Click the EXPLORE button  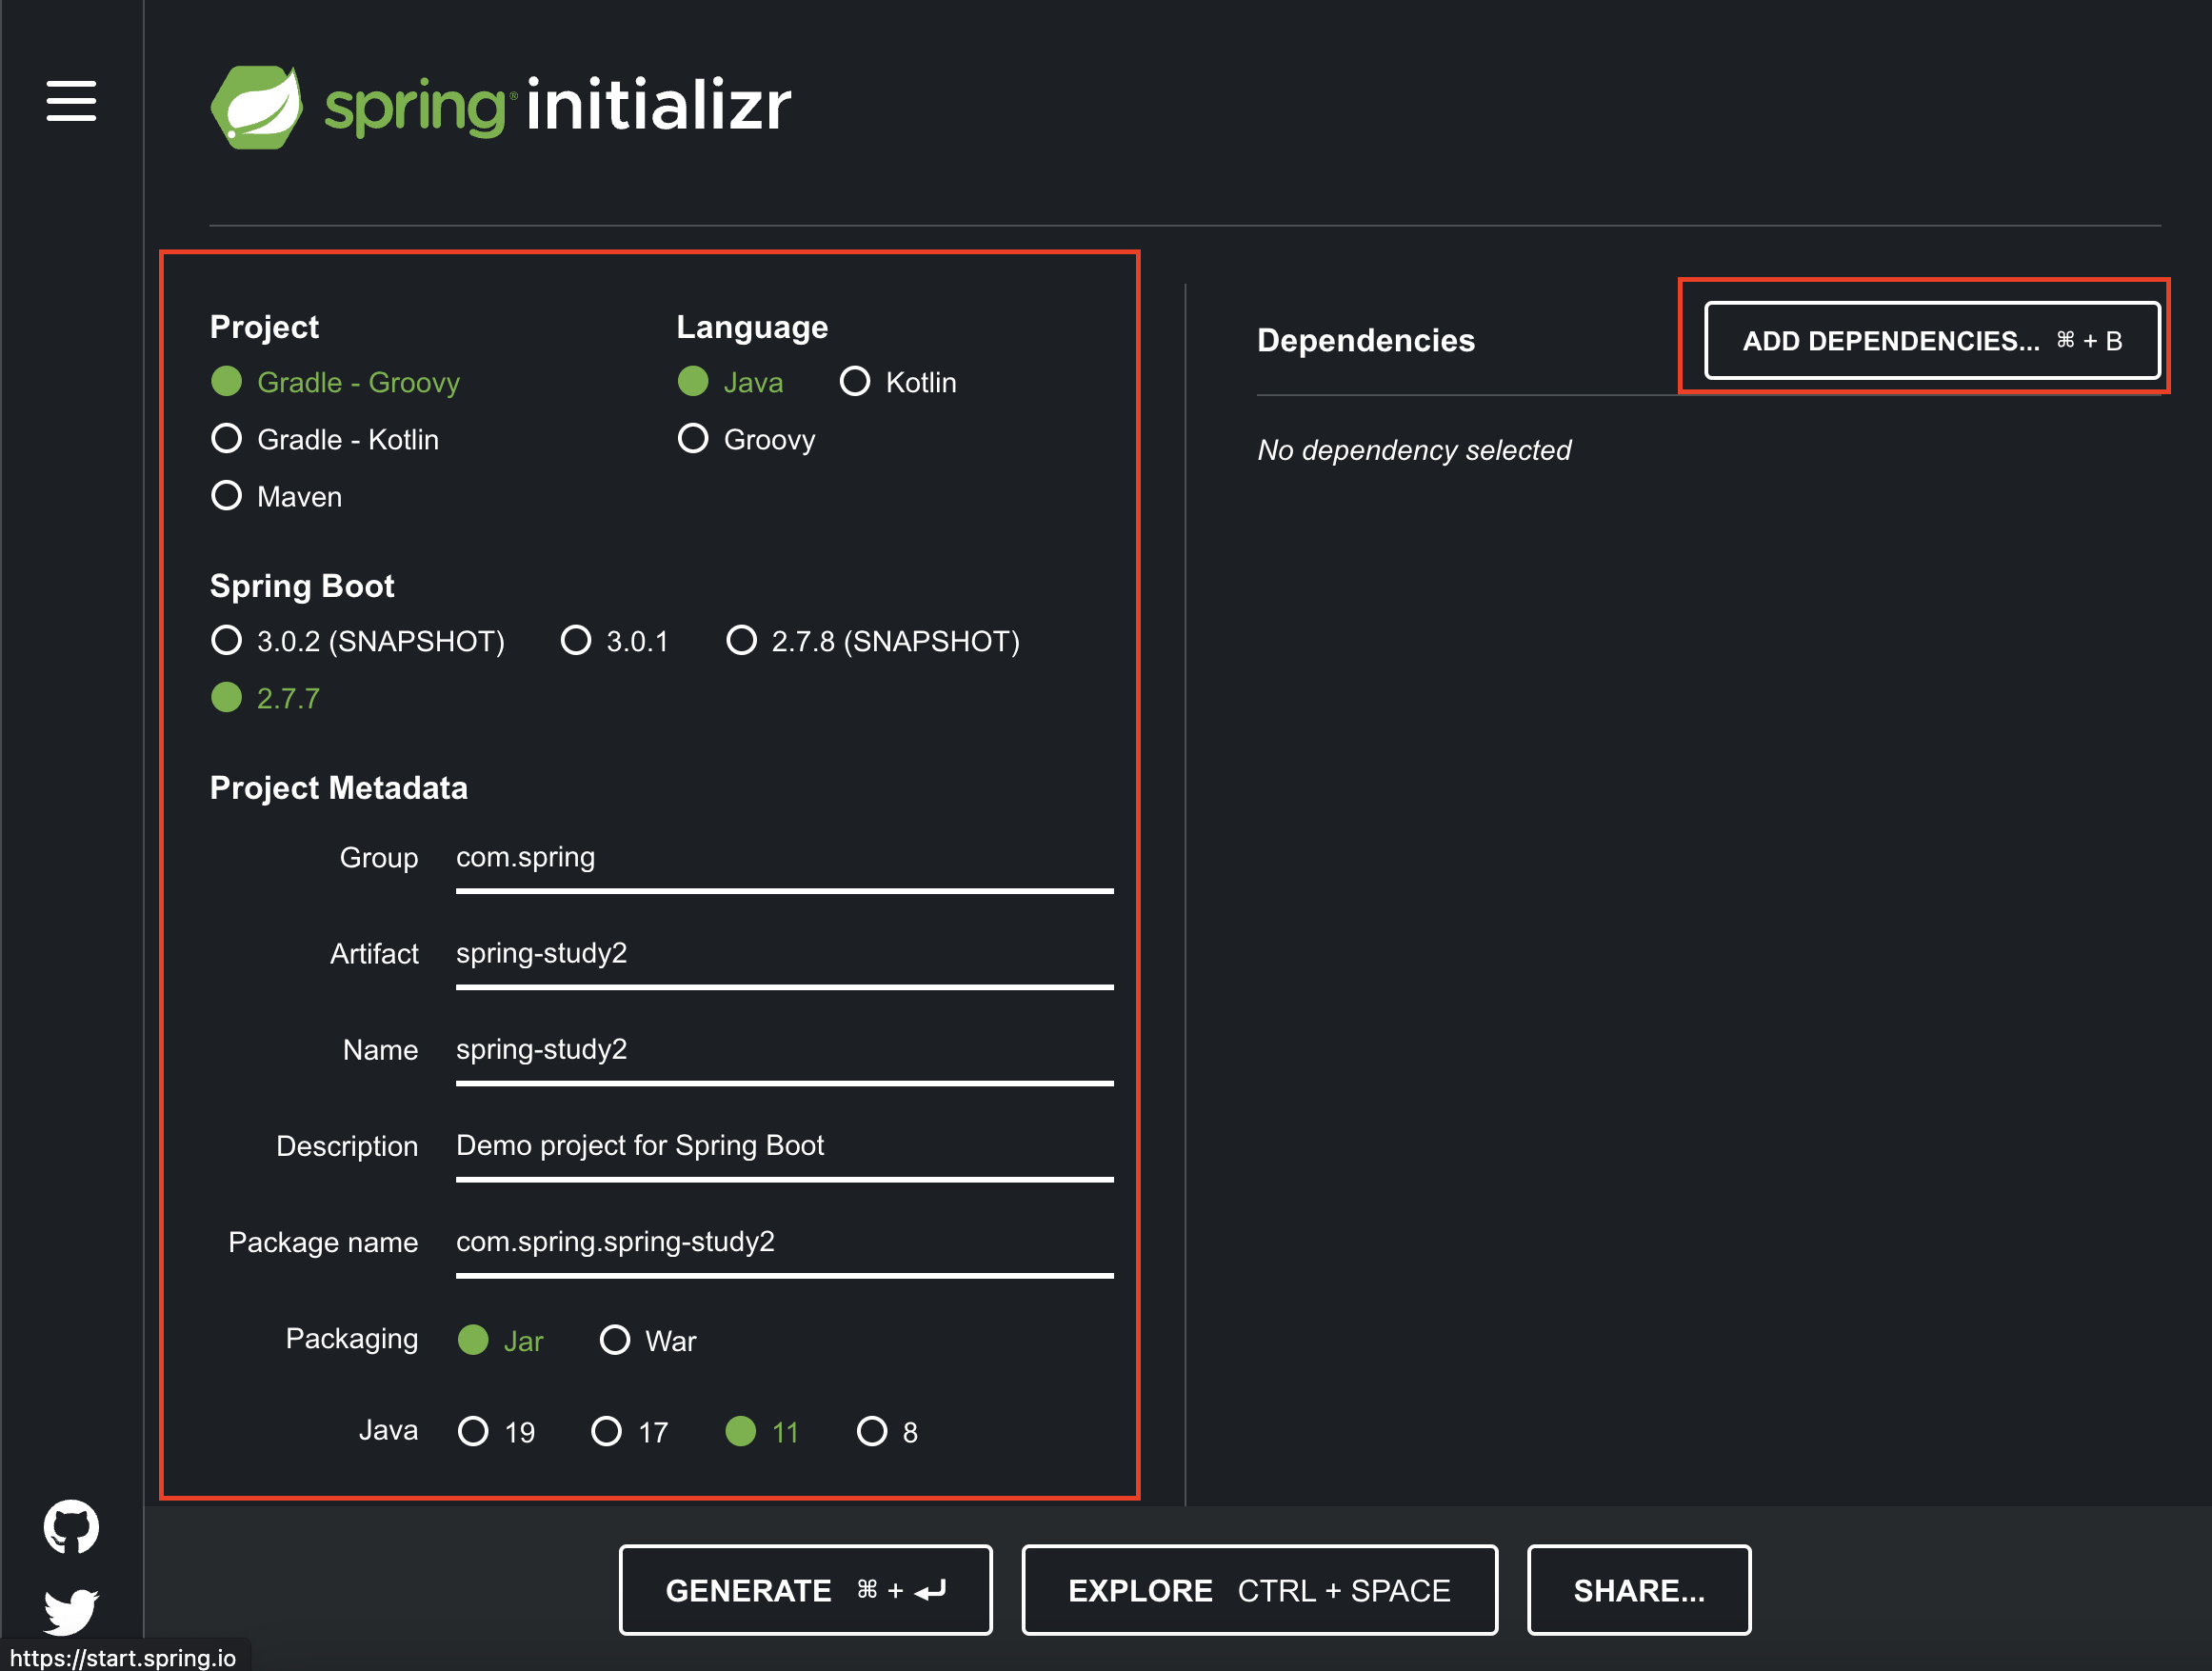pos(1259,1590)
